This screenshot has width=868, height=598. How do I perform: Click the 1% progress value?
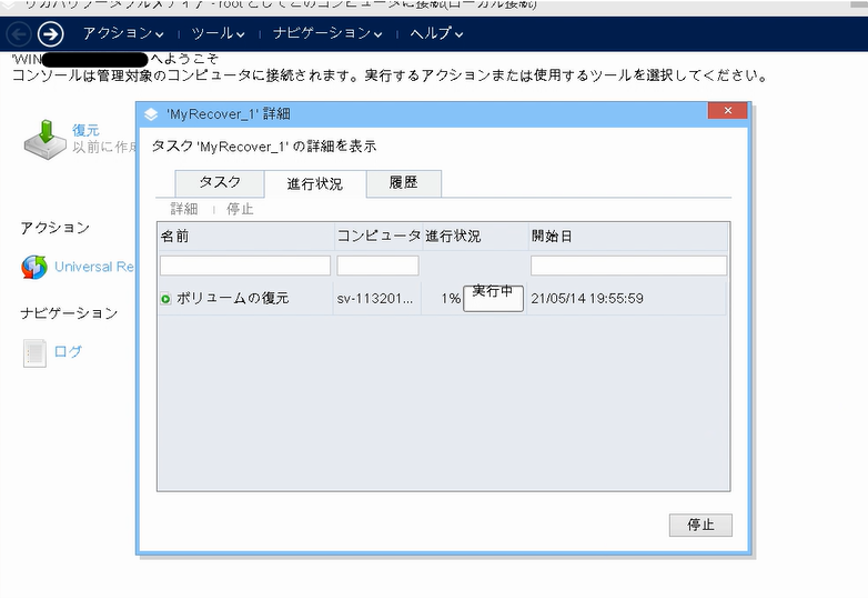(x=451, y=299)
